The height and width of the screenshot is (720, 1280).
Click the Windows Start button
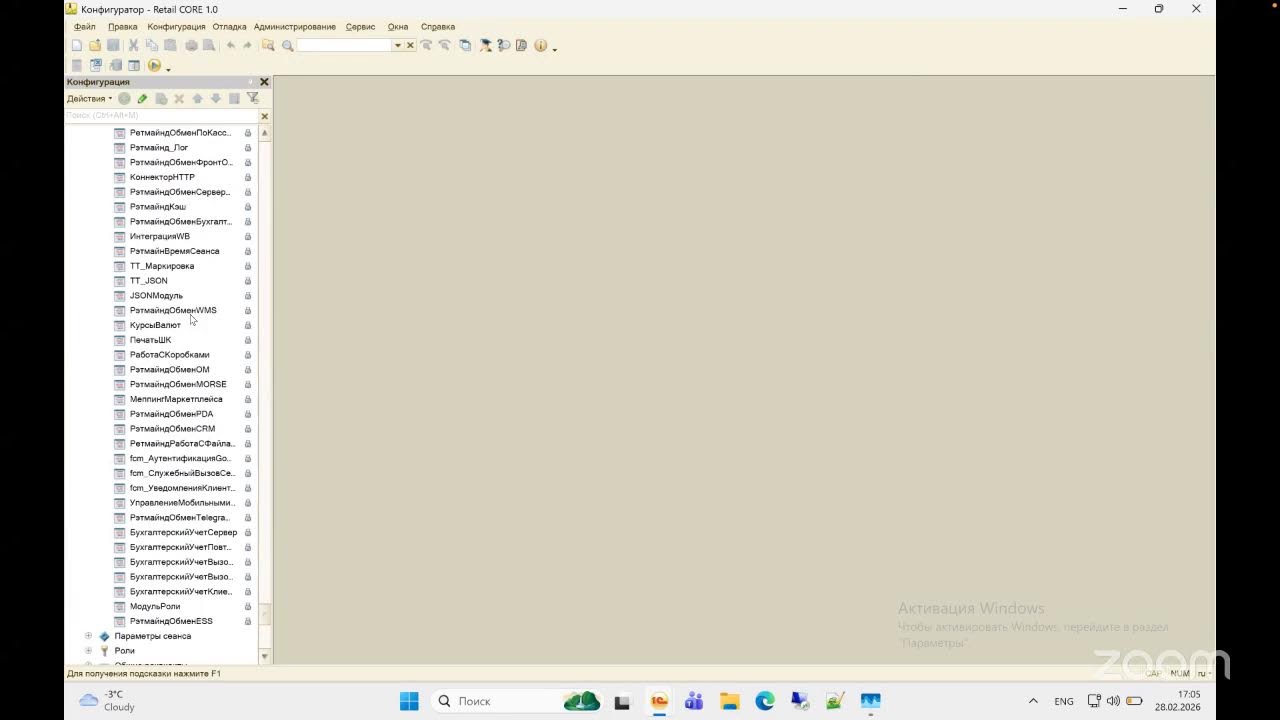tap(409, 701)
